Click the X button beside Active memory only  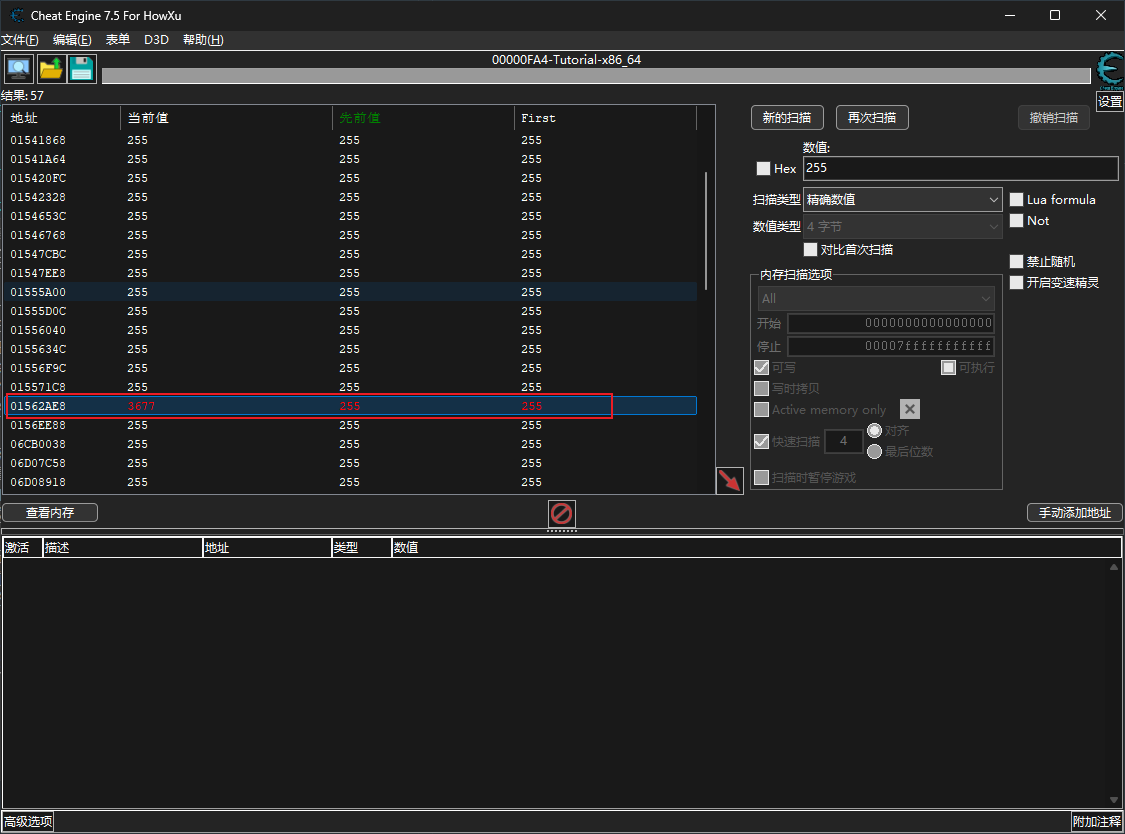(909, 409)
